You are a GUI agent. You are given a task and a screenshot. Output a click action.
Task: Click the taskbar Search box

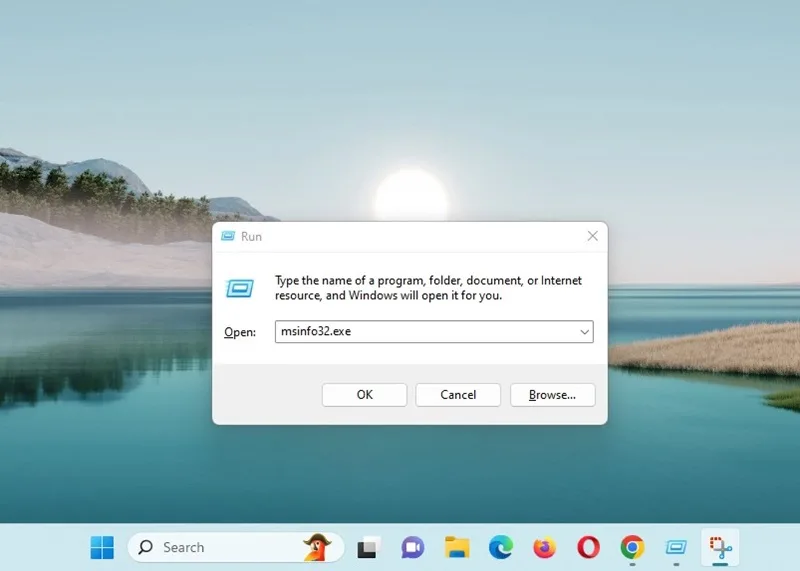236,547
